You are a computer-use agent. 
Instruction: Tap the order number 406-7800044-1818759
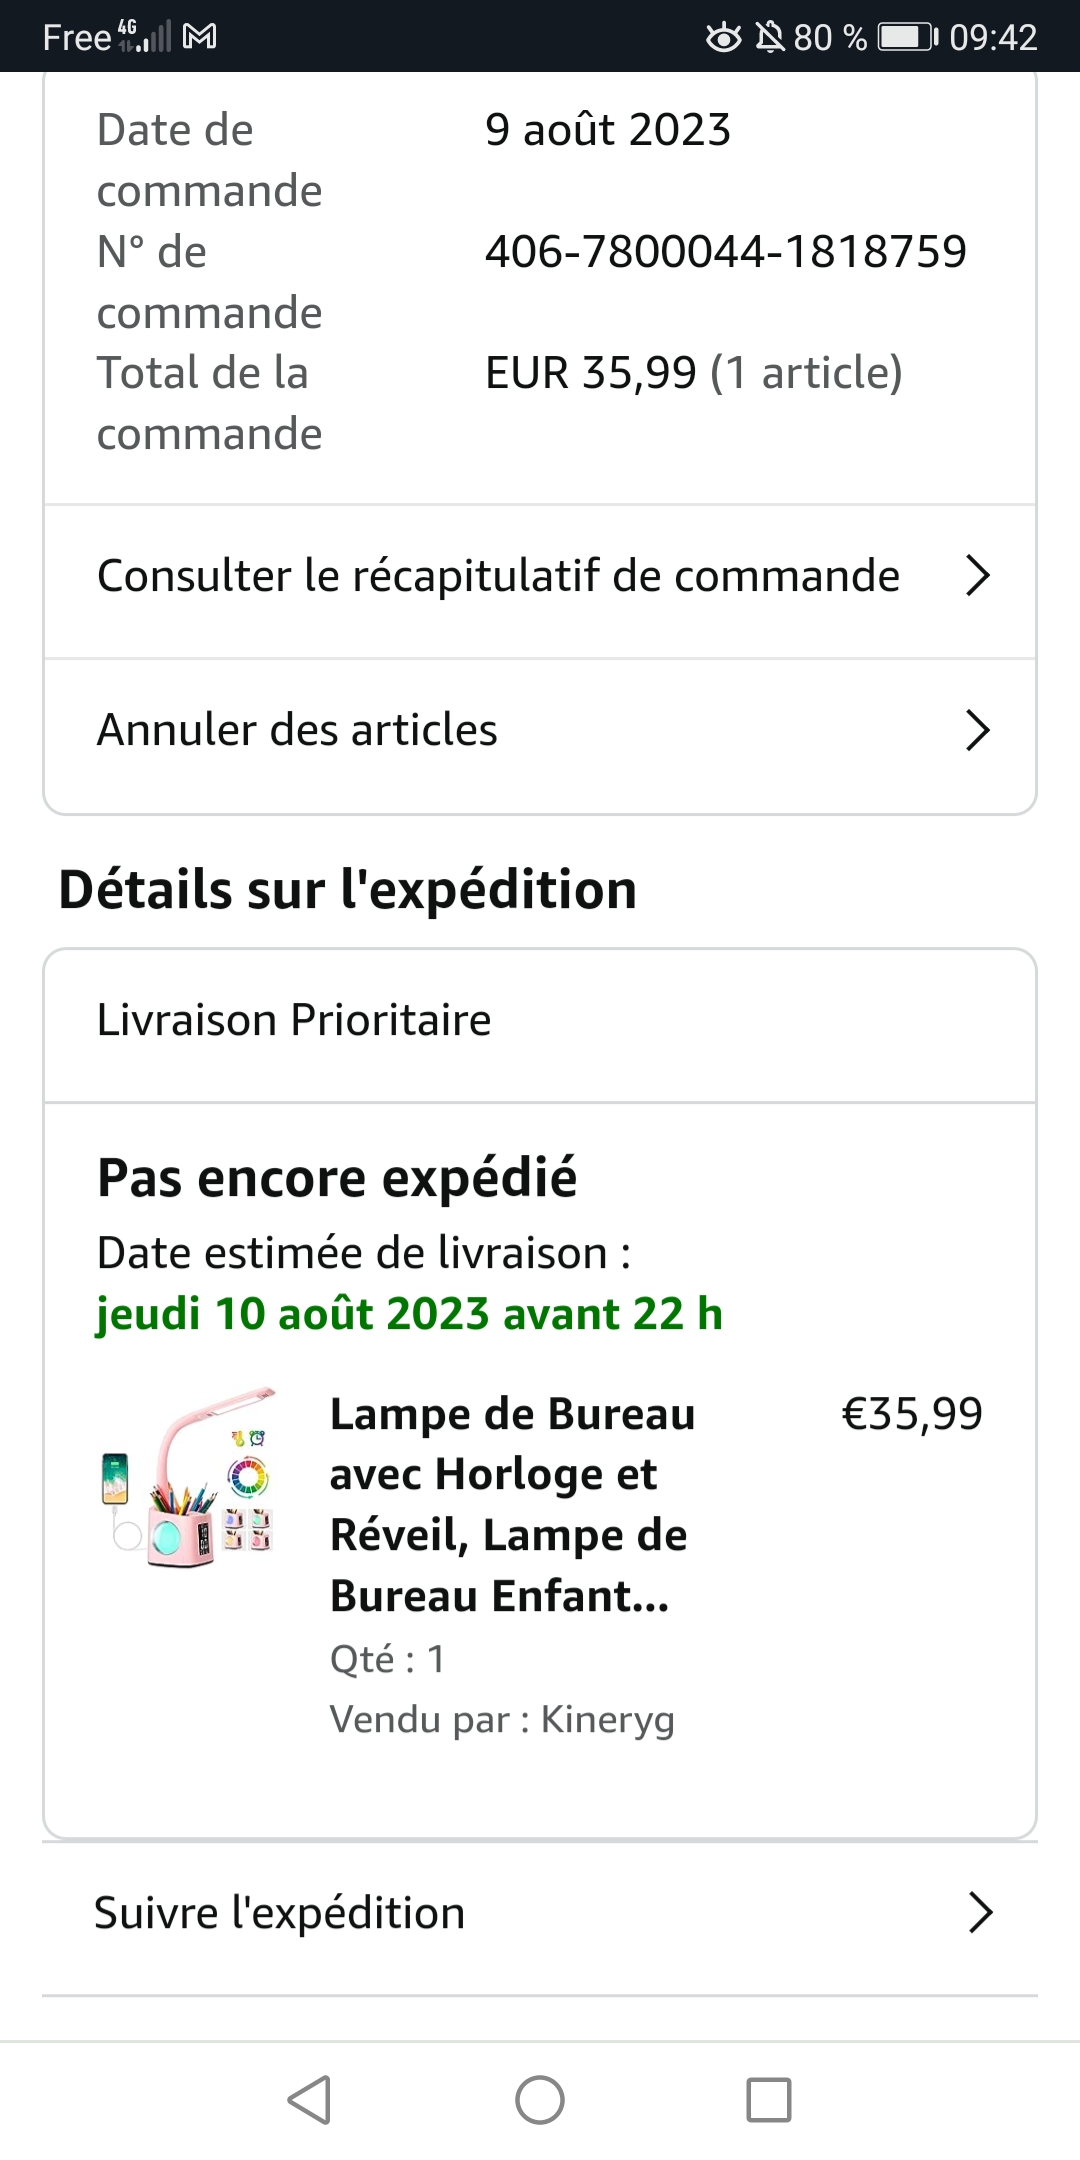click(x=726, y=251)
